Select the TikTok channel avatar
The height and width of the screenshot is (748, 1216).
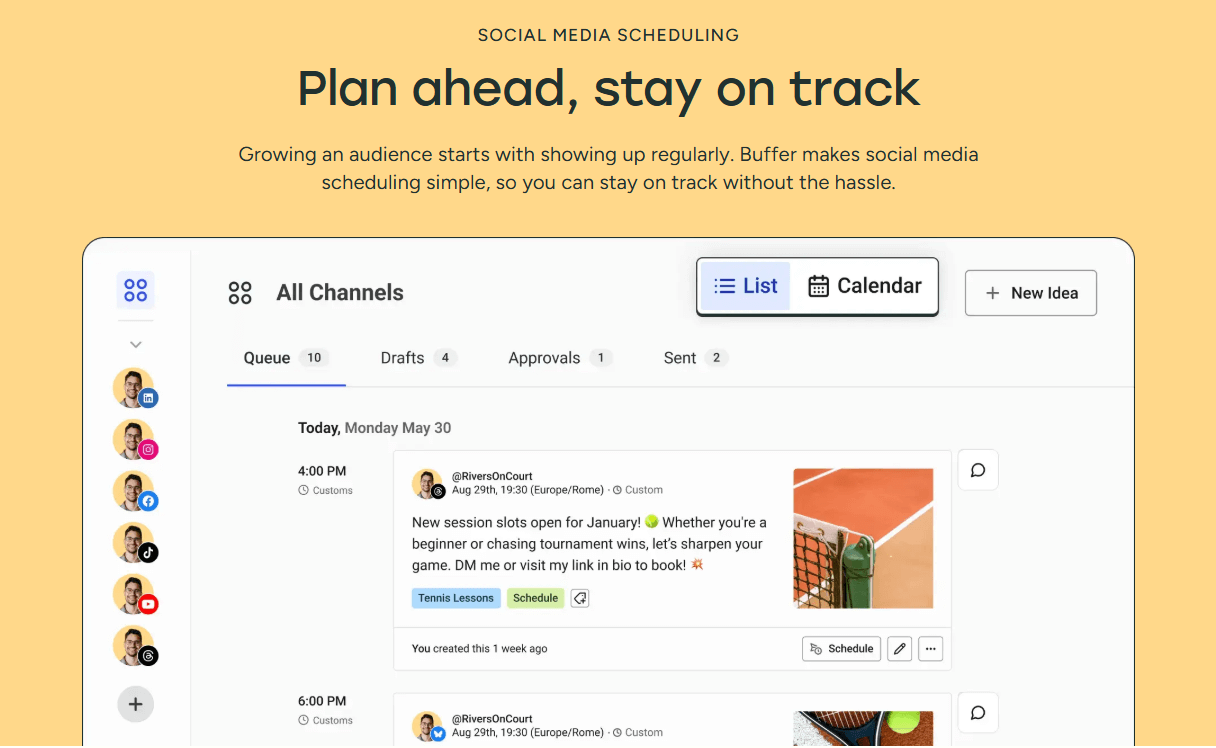point(134,543)
